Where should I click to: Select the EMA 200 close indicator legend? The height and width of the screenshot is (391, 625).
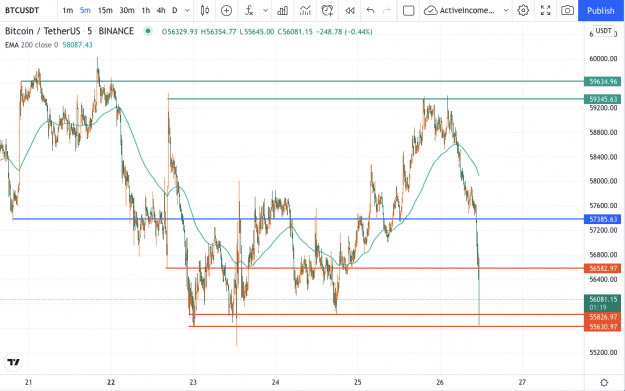point(31,45)
